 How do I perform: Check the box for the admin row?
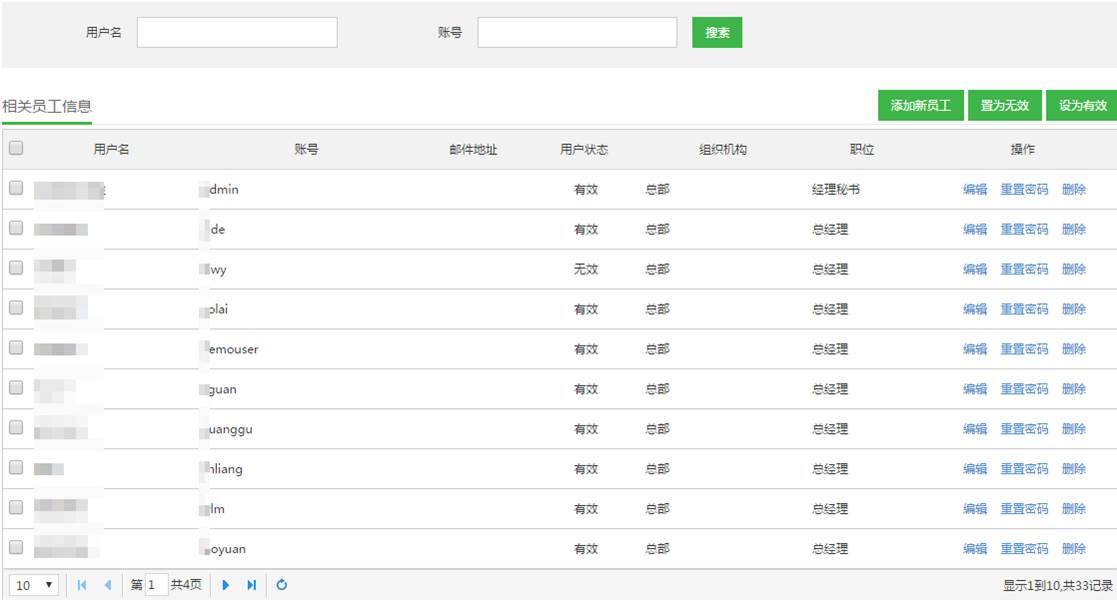tap(16, 188)
